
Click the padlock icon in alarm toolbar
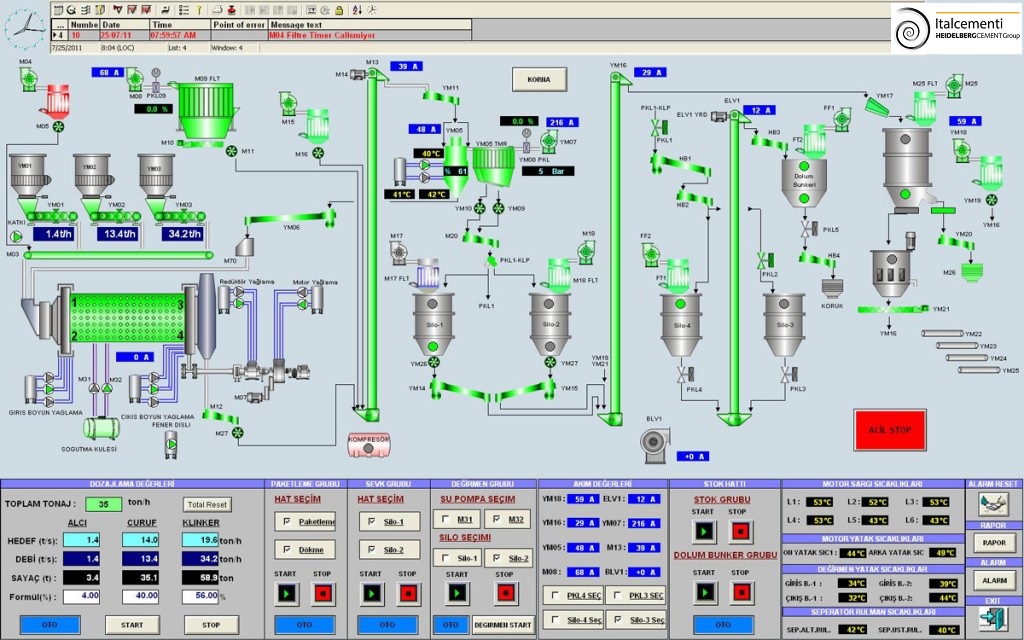339,9
